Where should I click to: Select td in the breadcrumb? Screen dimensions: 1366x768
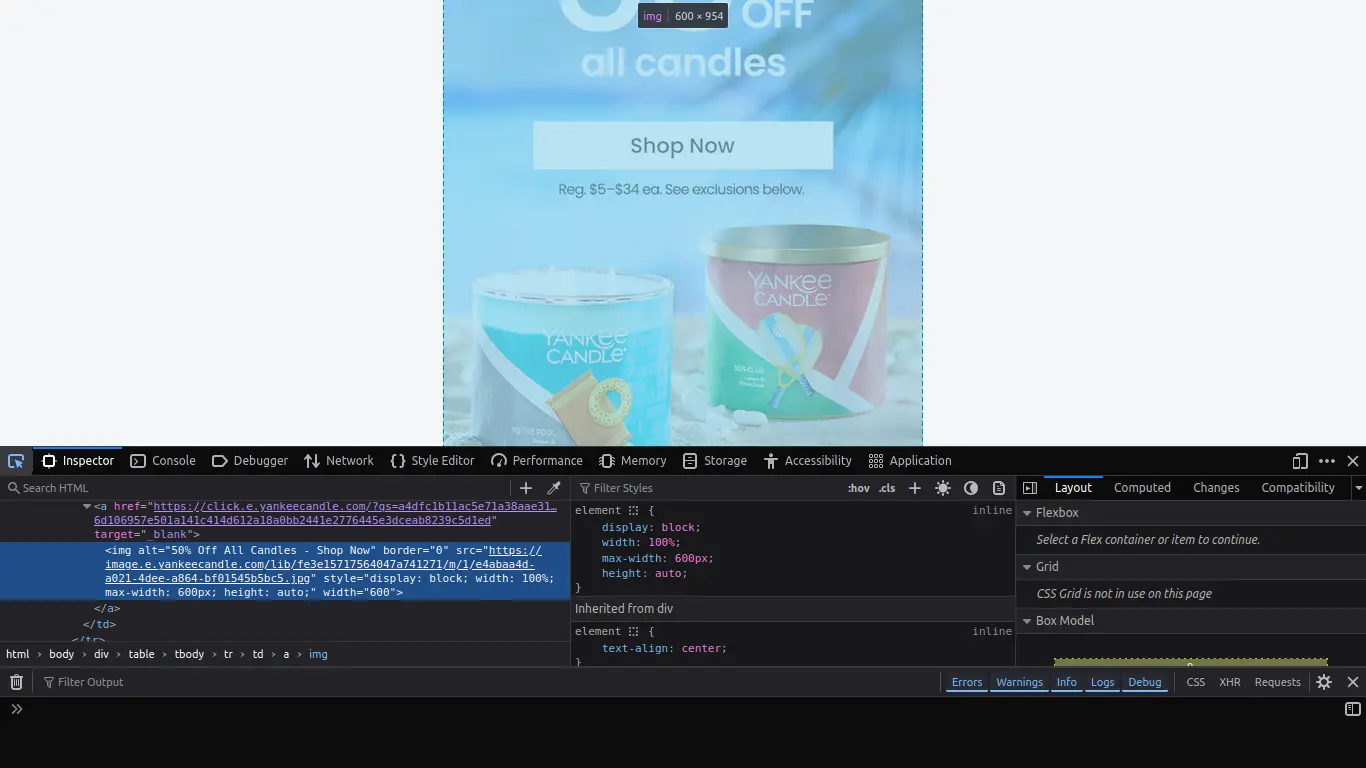point(258,654)
